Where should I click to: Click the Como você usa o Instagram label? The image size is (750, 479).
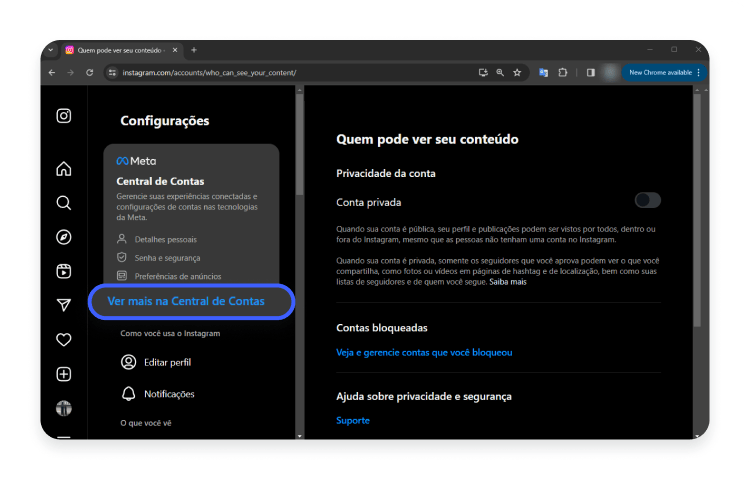point(170,333)
